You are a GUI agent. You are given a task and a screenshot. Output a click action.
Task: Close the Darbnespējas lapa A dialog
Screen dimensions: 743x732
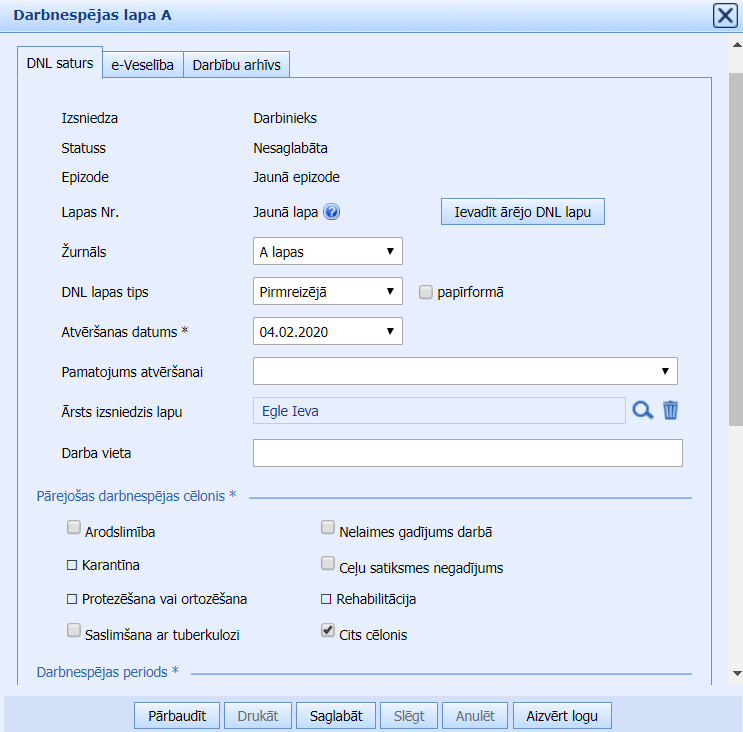pyautogui.click(x=724, y=15)
